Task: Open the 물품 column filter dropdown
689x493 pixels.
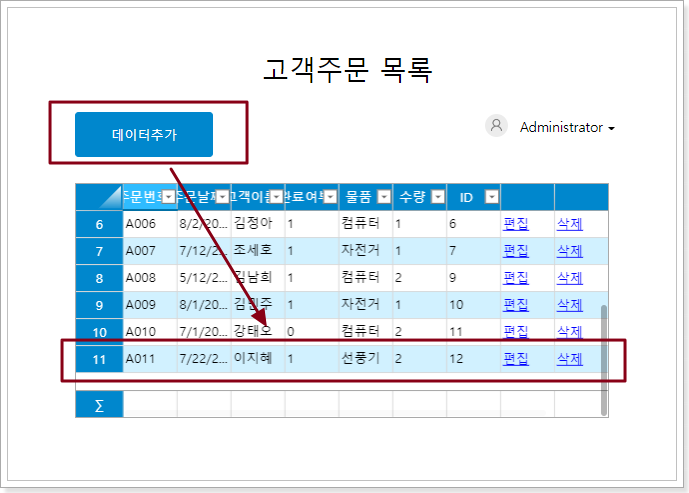Action: coord(383,197)
